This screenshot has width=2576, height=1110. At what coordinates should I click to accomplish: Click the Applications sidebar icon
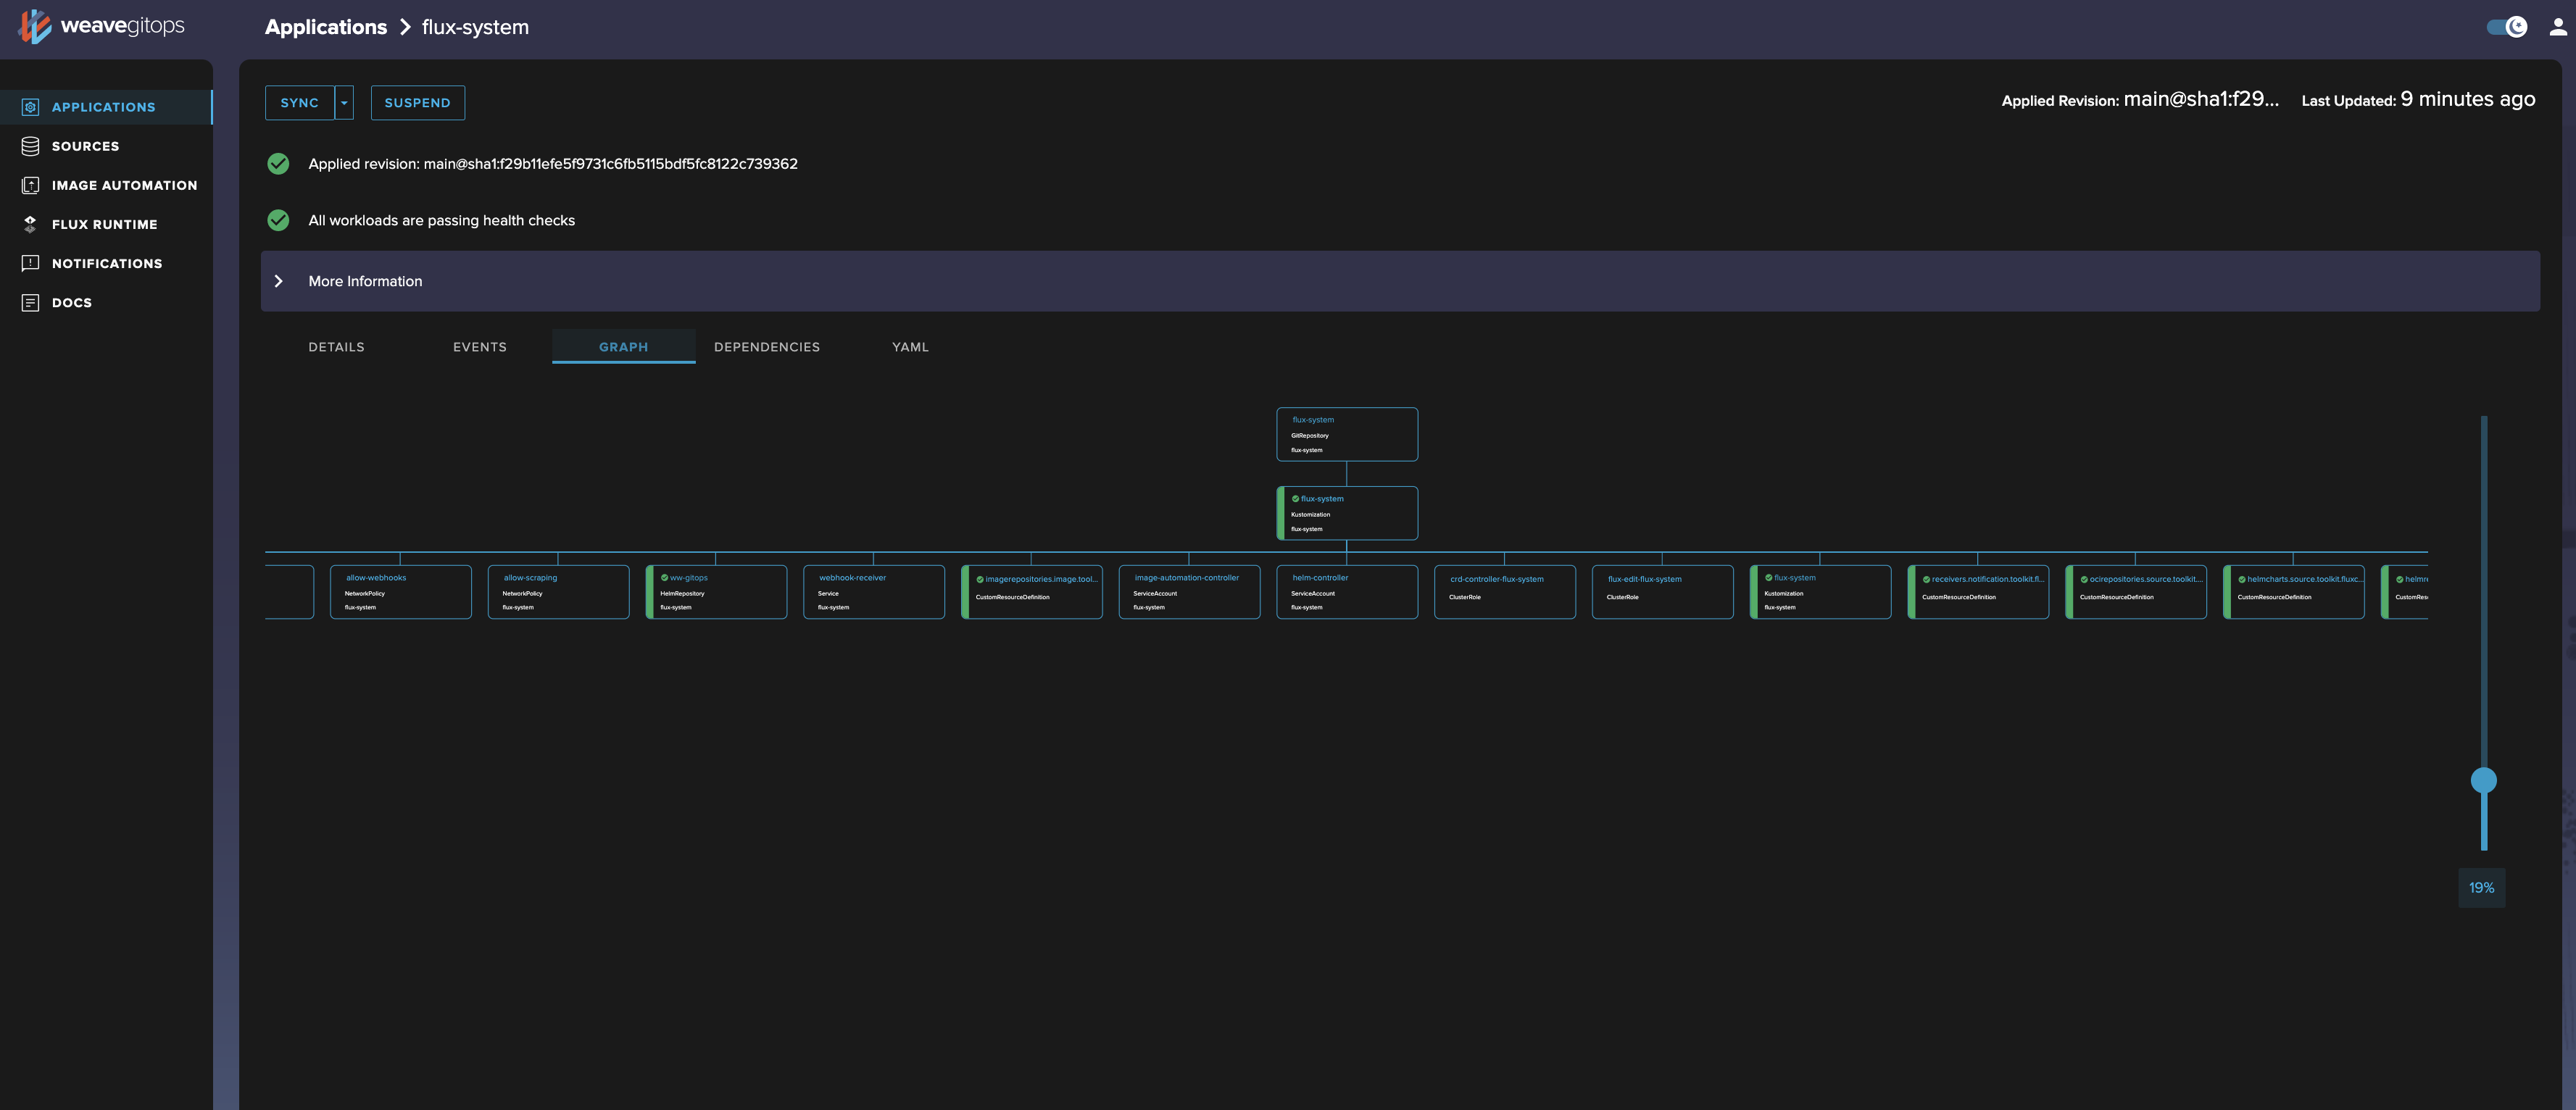[30, 107]
